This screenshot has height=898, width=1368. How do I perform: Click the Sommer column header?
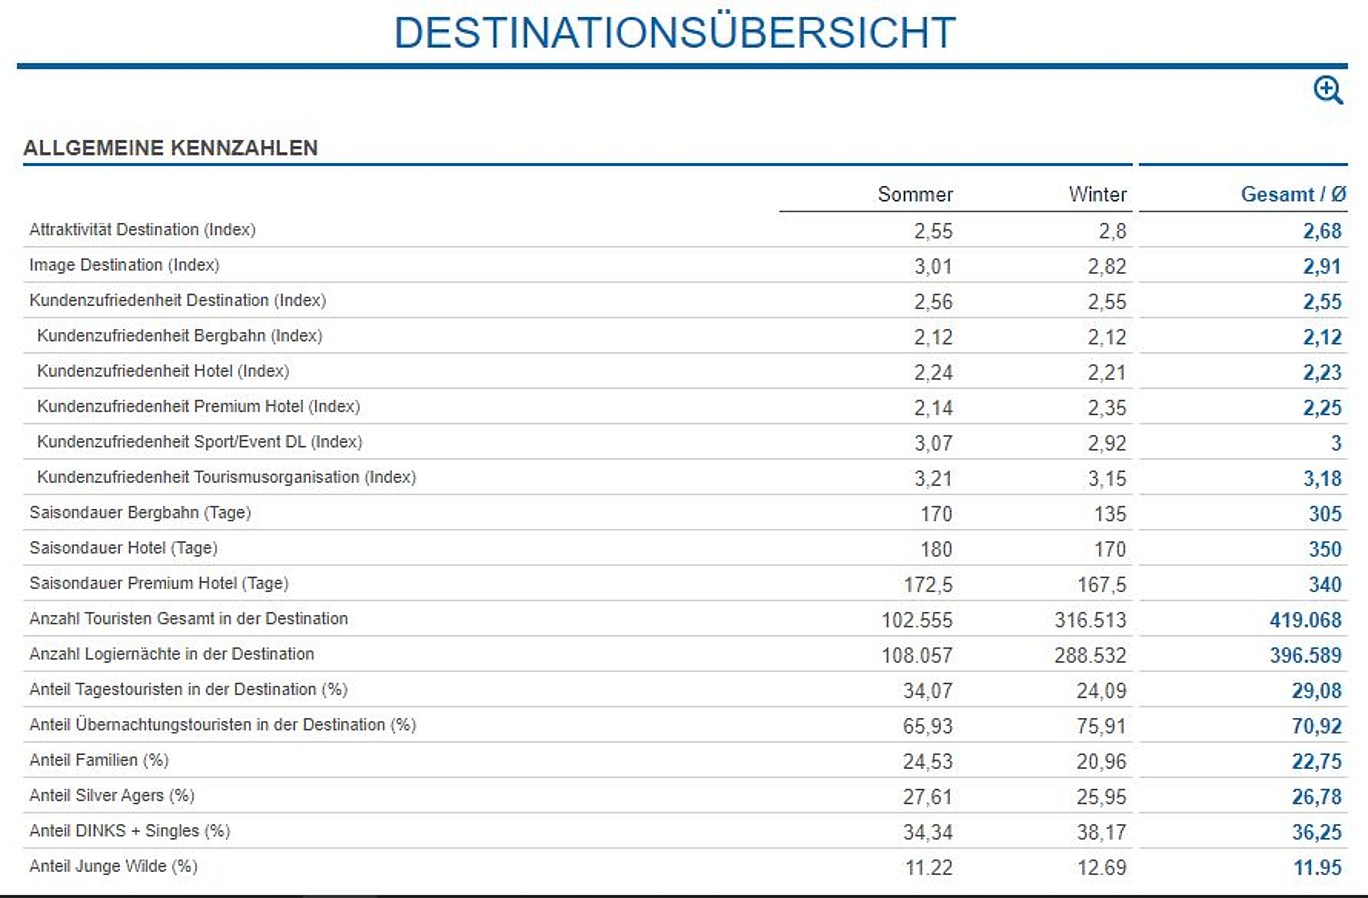click(x=915, y=194)
